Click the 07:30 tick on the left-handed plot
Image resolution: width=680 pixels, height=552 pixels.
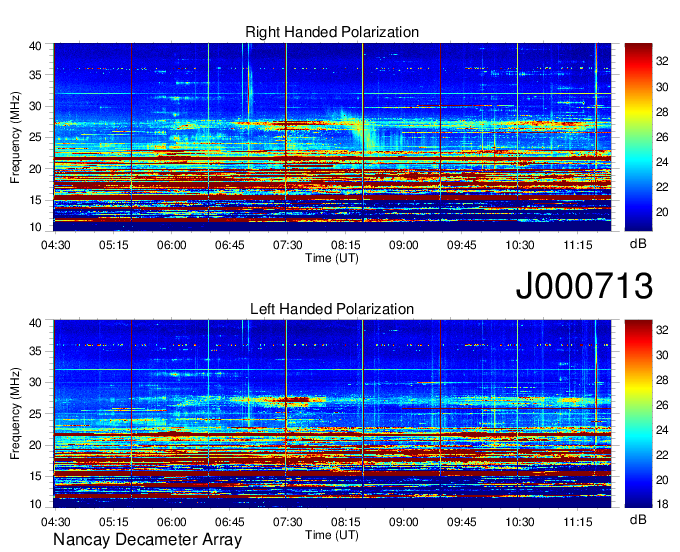click(x=288, y=522)
